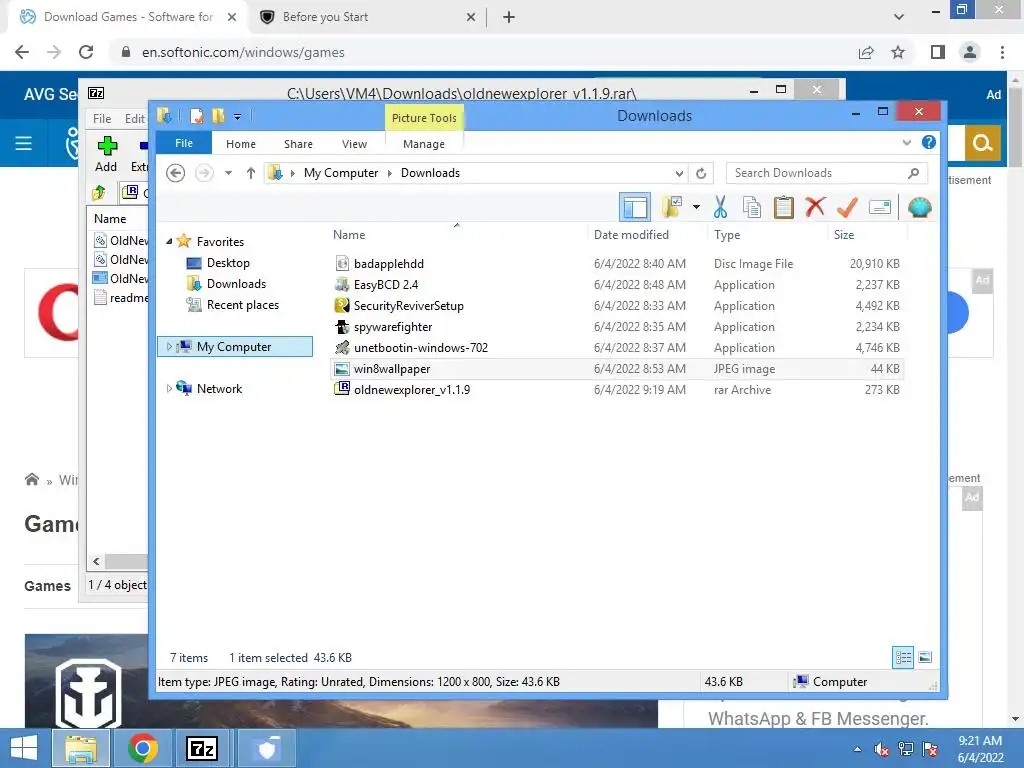Open the File tab in Explorer
The width and height of the screenshot is (1024, 768).
184,143
